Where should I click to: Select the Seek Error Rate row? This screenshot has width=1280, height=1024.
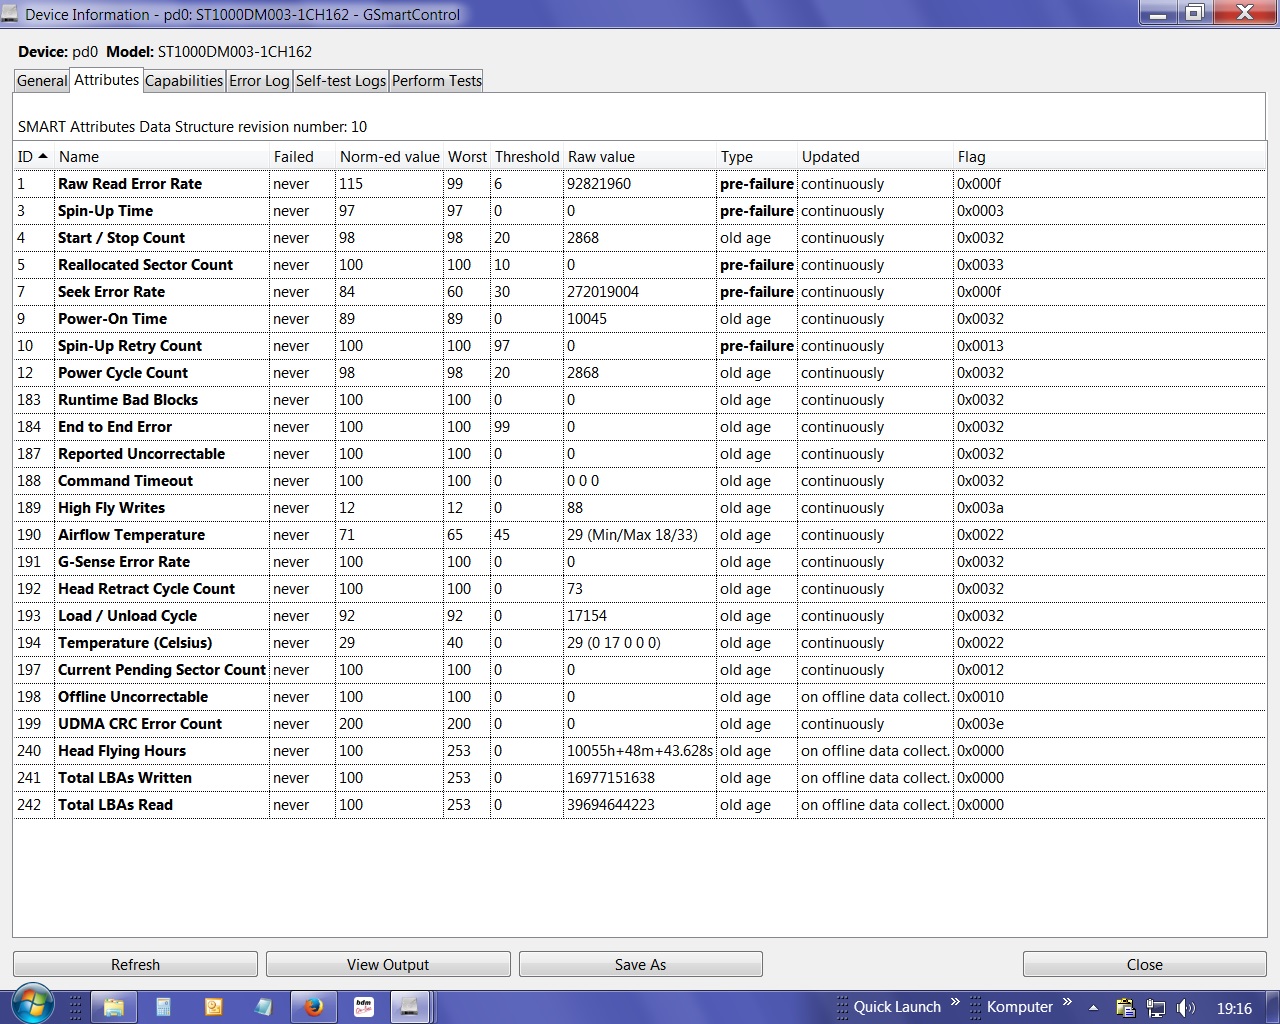click(640, 292)
